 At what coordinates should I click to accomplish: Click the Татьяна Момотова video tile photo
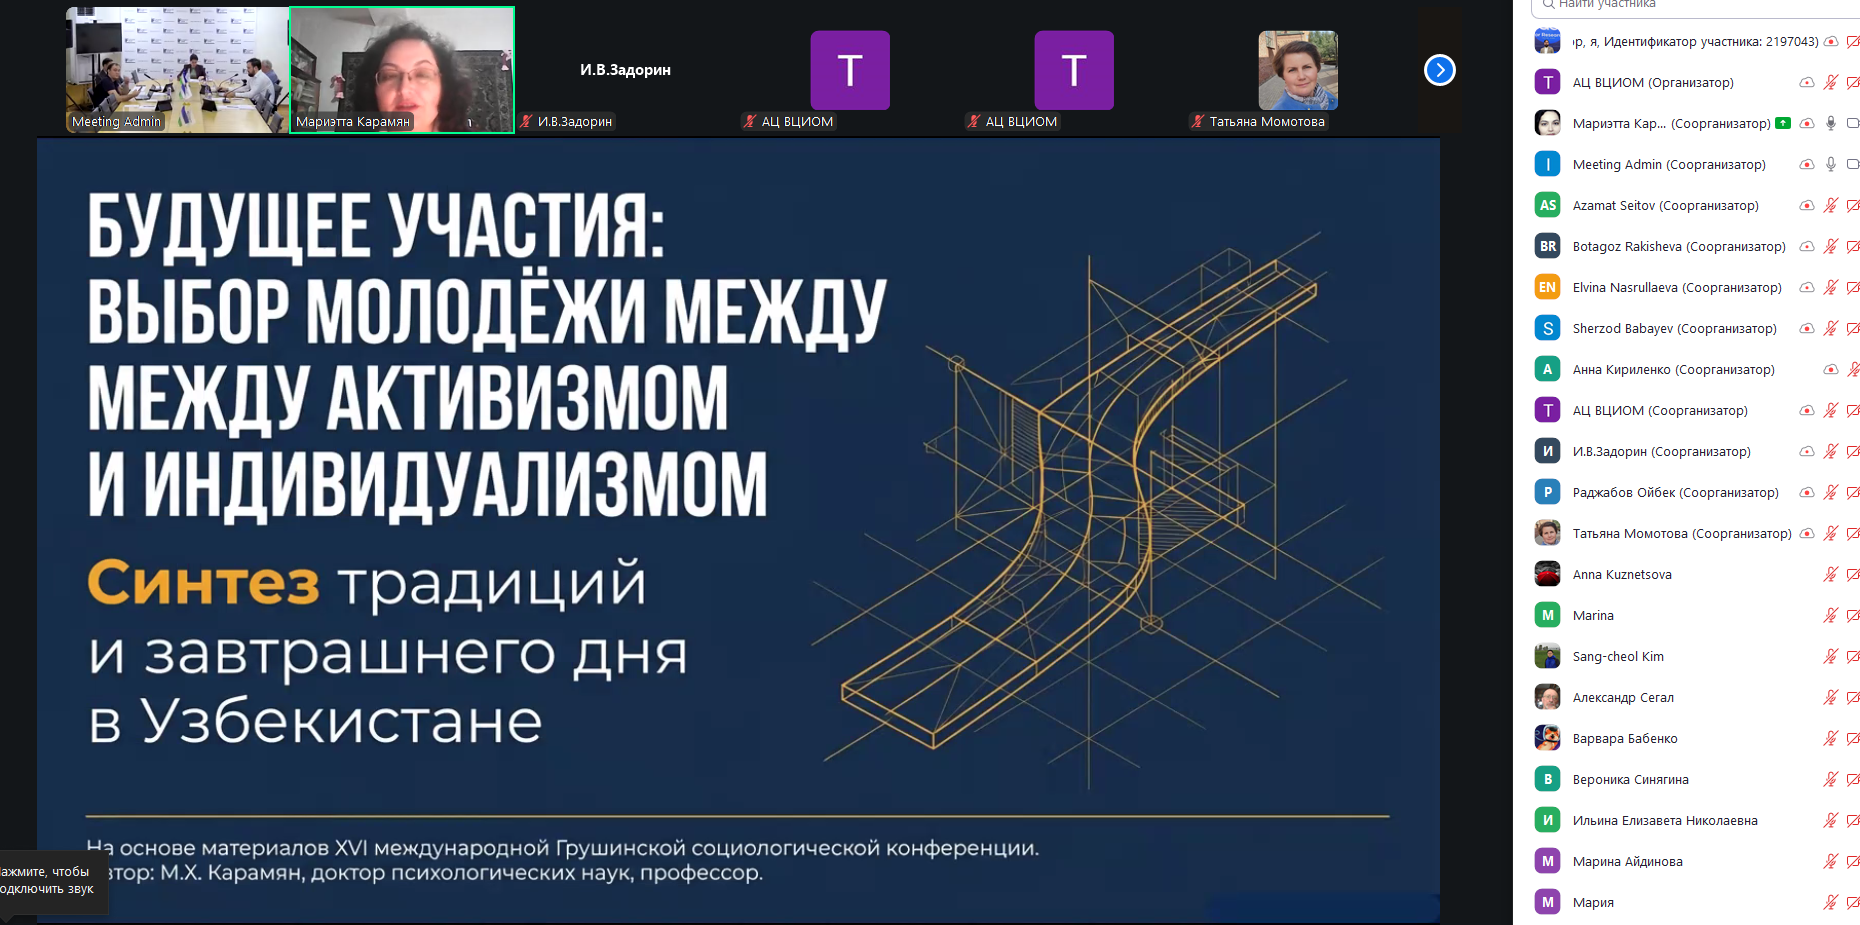click(x=1297, y=70)
